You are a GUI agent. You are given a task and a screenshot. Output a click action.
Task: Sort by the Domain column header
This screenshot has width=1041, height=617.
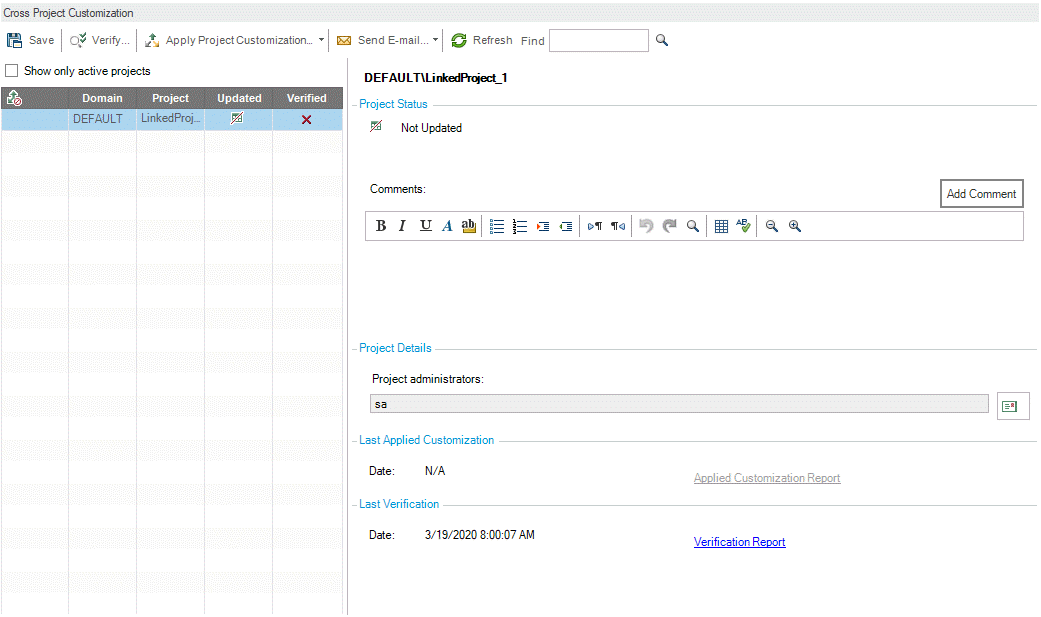click(102, 98)
